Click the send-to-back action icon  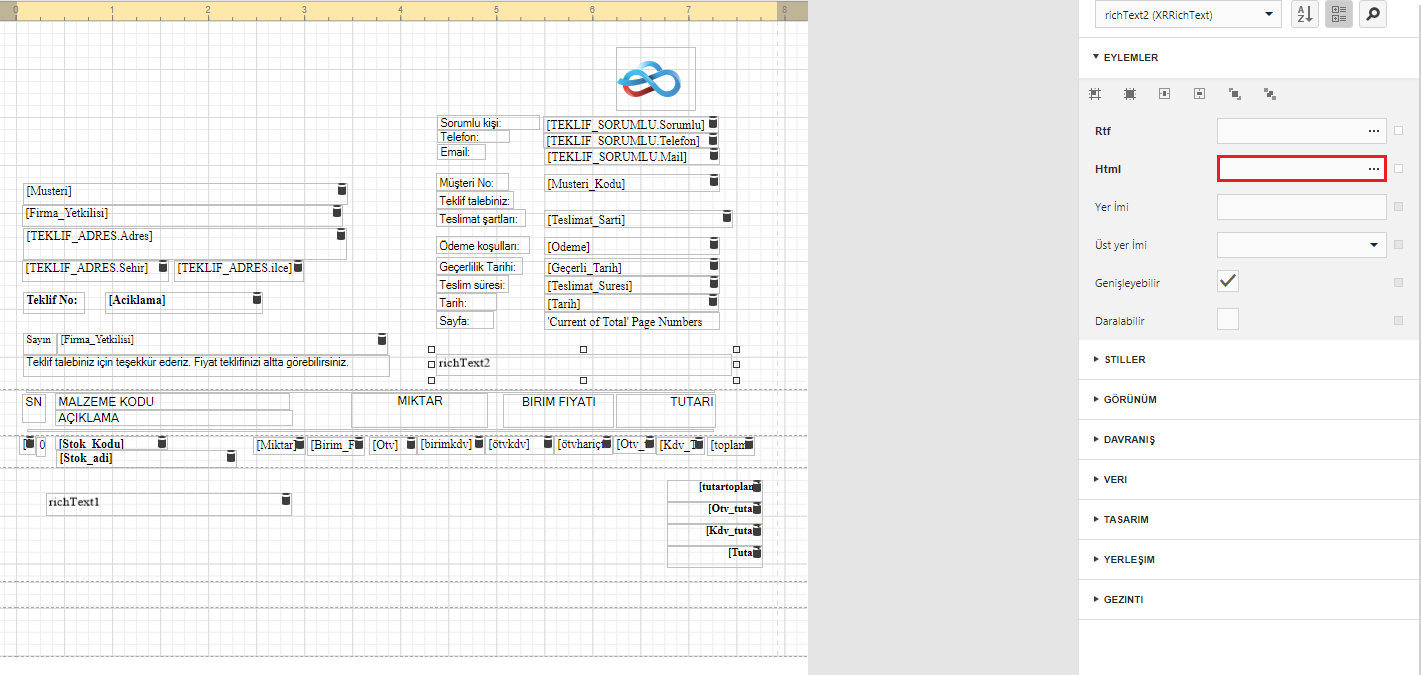coord(1270,94)
